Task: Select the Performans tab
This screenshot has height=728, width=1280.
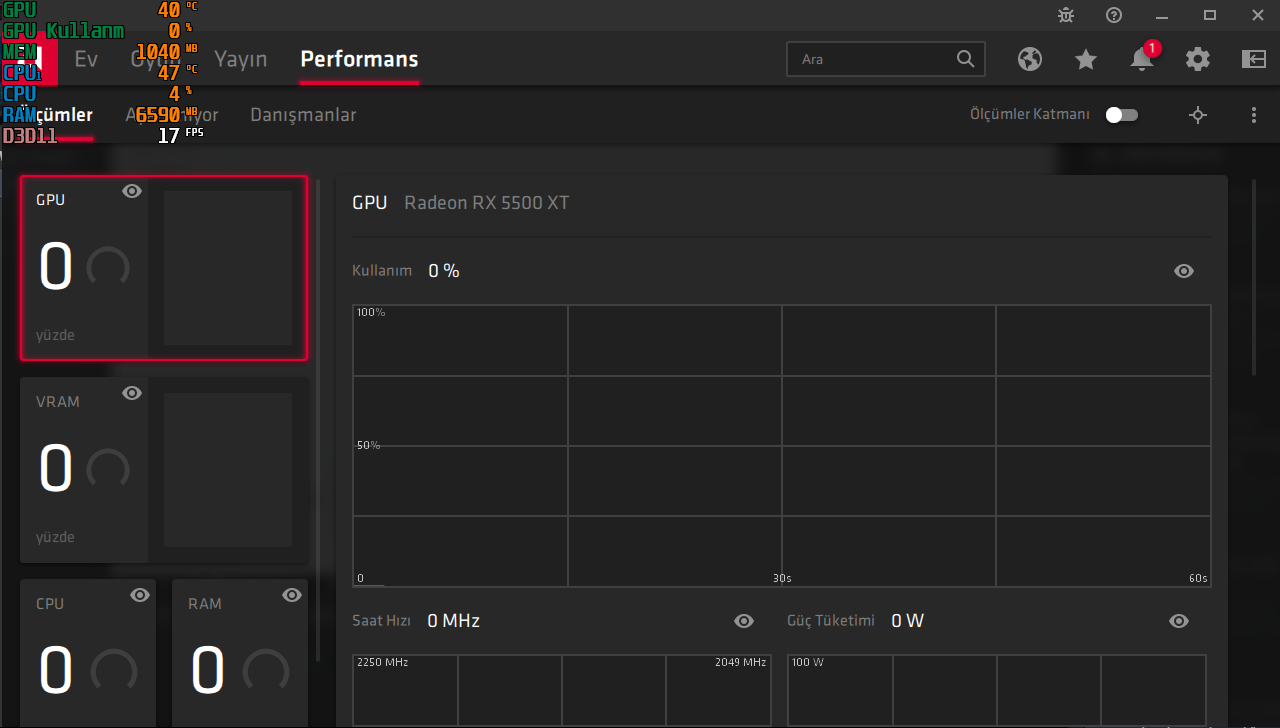Action: [x=359, y=59]
